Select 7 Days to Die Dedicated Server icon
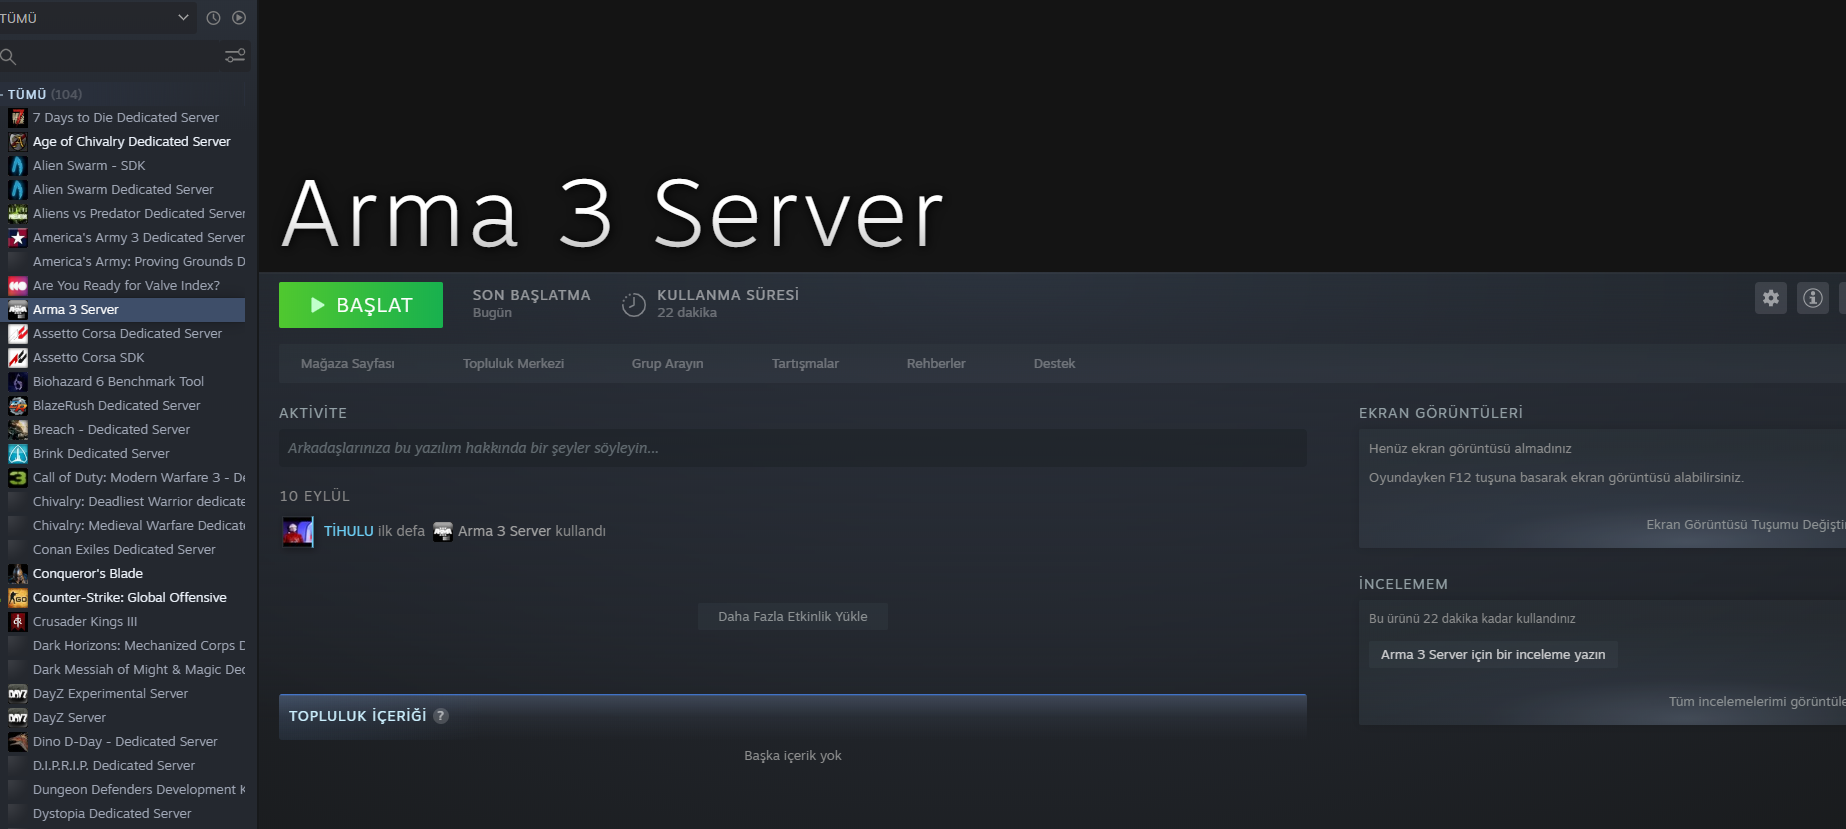This screenshot has width=1846, height=829. pos(18,118)
